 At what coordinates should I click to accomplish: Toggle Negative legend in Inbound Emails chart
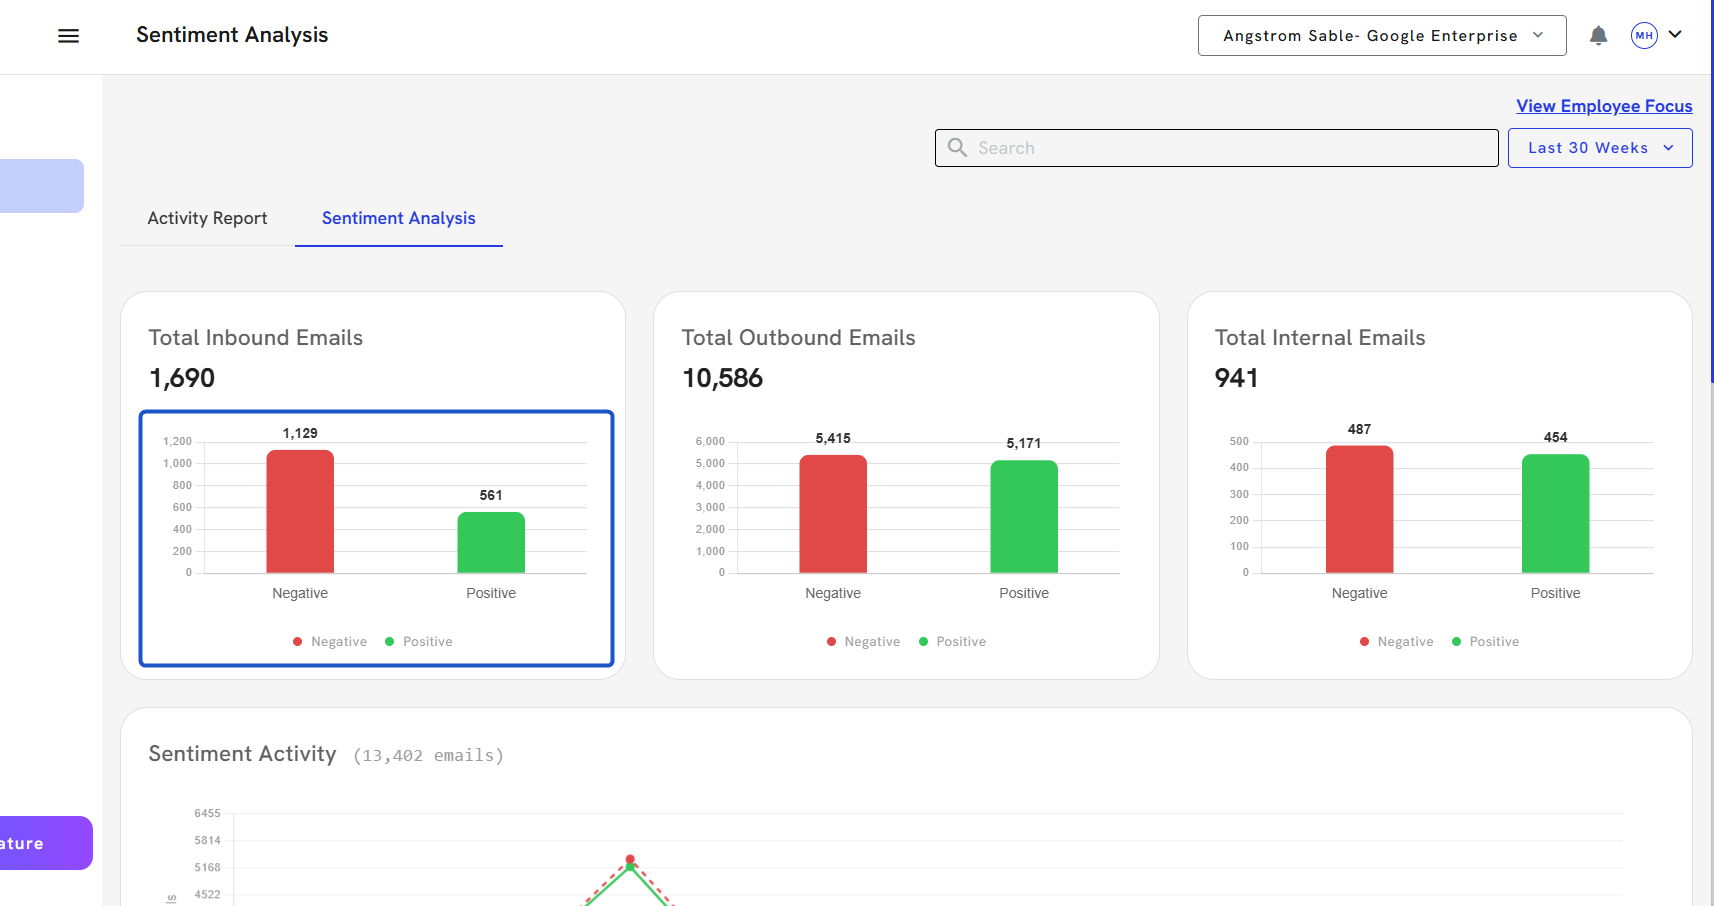click(330, 642)
